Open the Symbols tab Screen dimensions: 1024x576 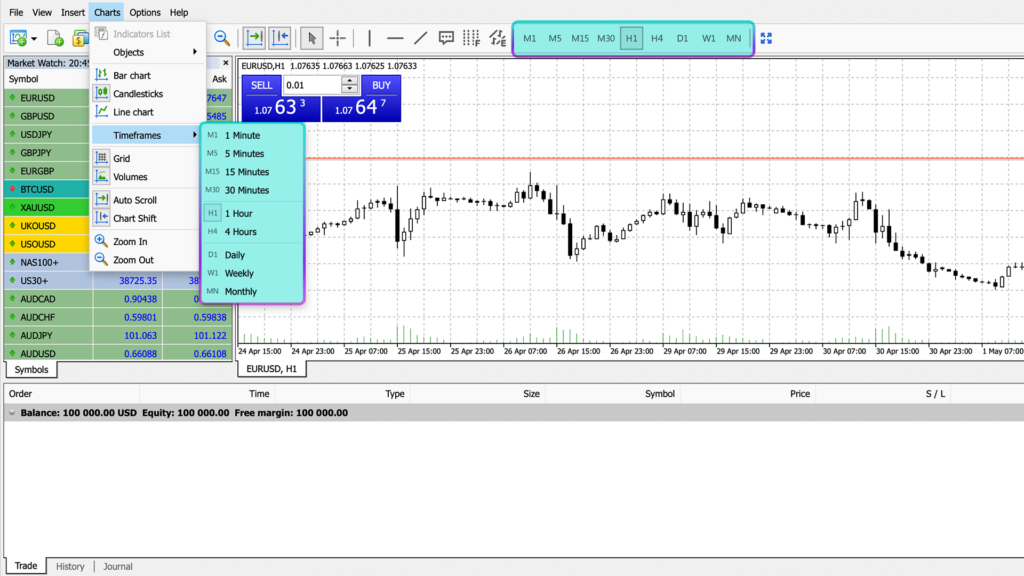pyautogui.click(x=31, y=370)
